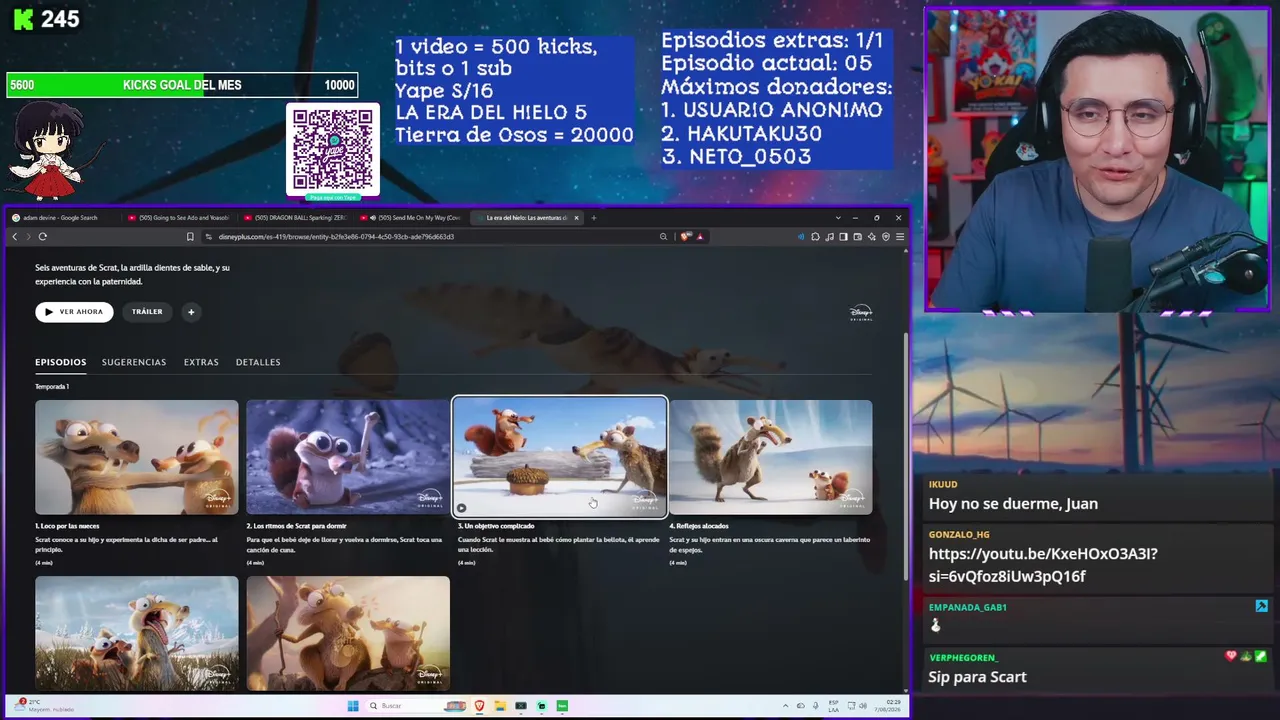Click the title '3. Un objetivo complicado'
This screenshot has height=720, width=1280.
(496, 526)
